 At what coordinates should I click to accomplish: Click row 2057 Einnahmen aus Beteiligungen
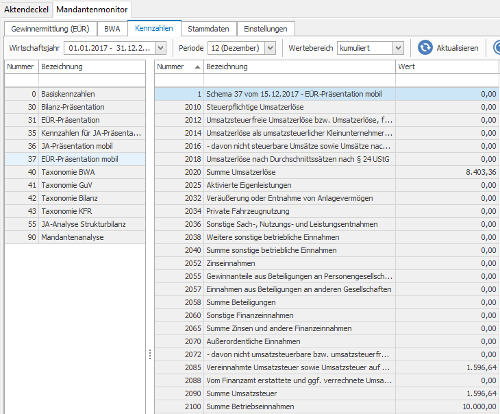327,289
